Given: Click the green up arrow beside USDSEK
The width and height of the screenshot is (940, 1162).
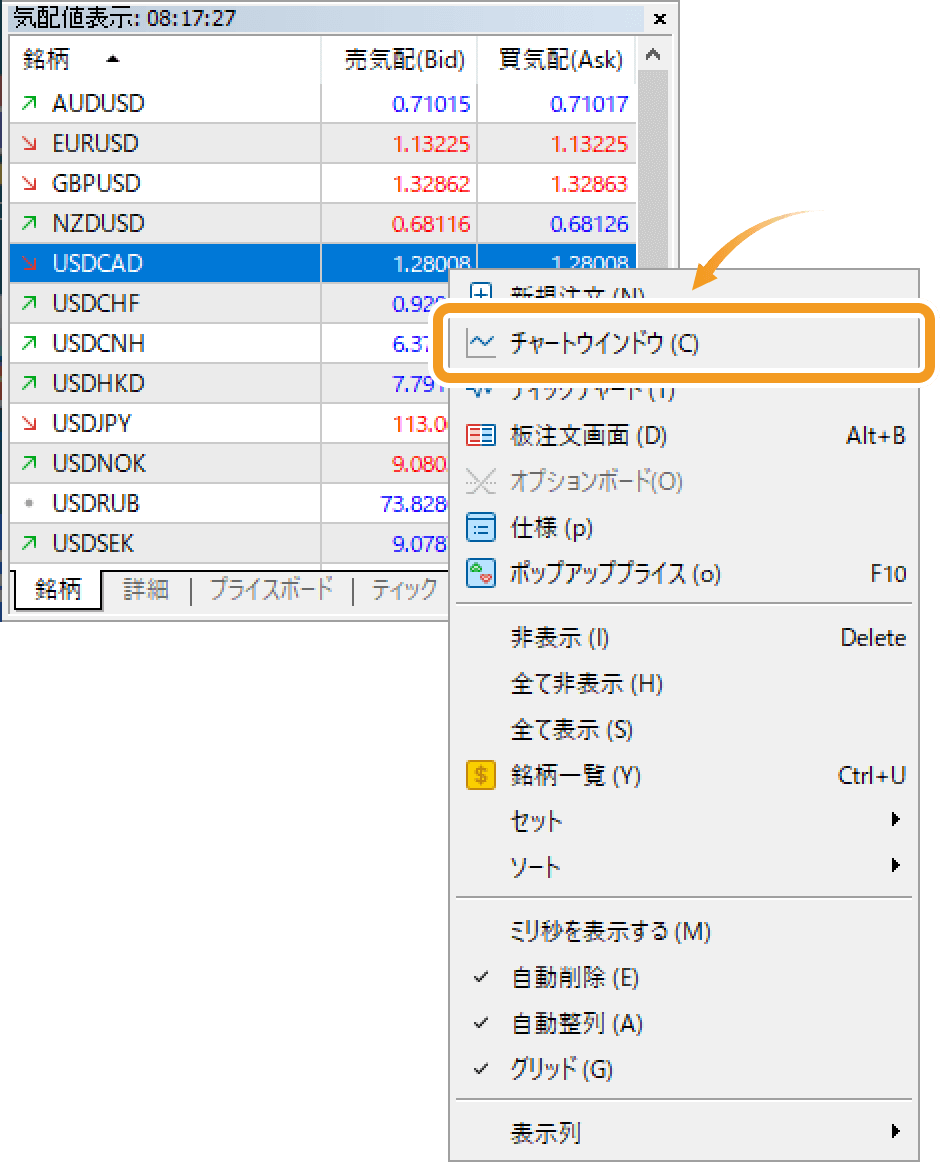Looking at the screenshot, I should (30, 543).
